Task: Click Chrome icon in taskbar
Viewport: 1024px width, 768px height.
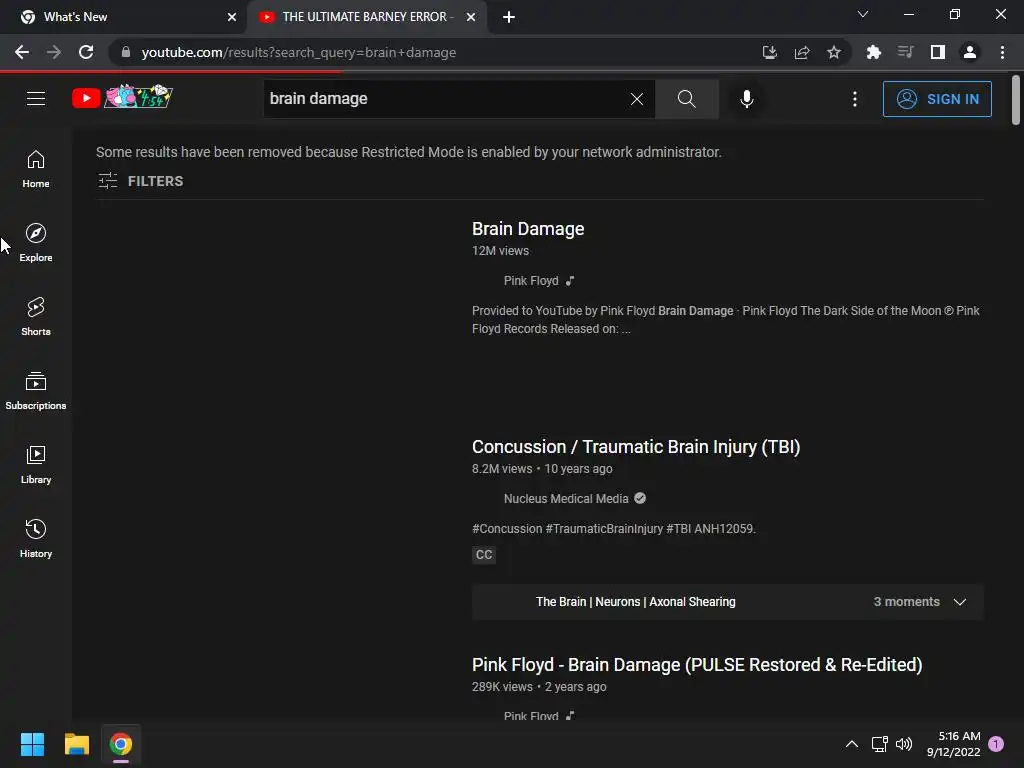Action: click(x=121, y=744)
